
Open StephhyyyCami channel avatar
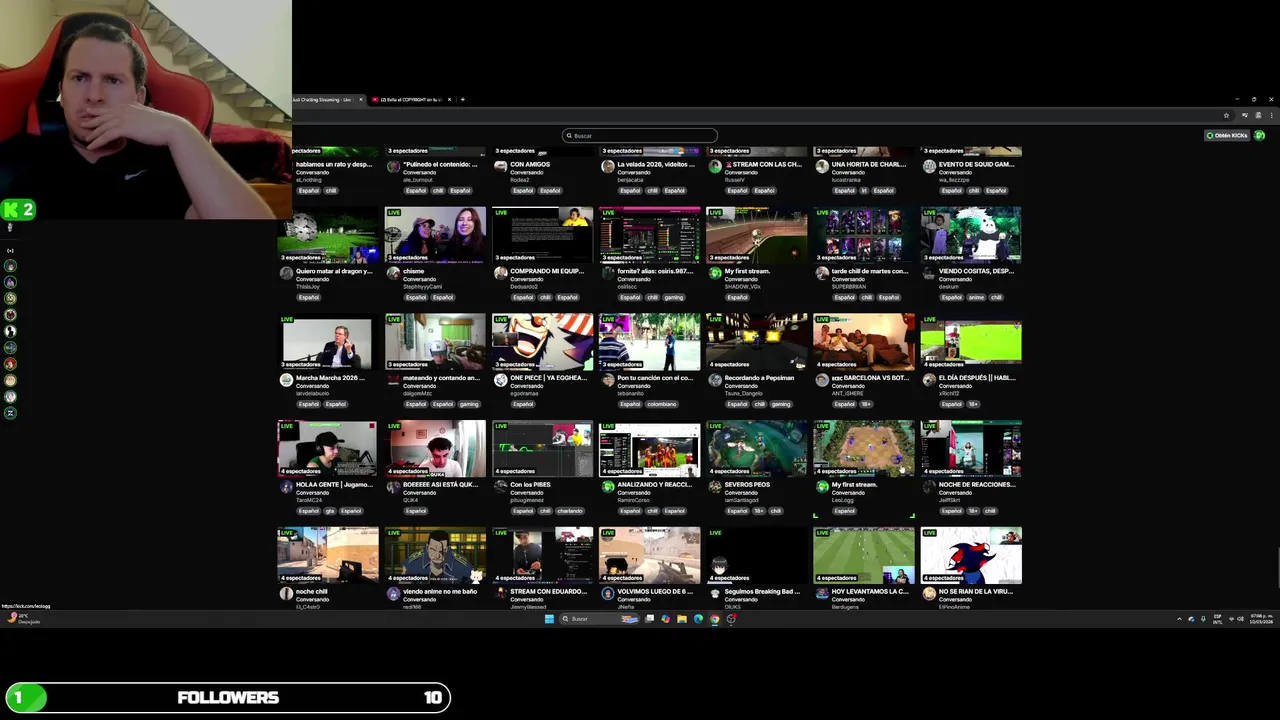(393, 273)
